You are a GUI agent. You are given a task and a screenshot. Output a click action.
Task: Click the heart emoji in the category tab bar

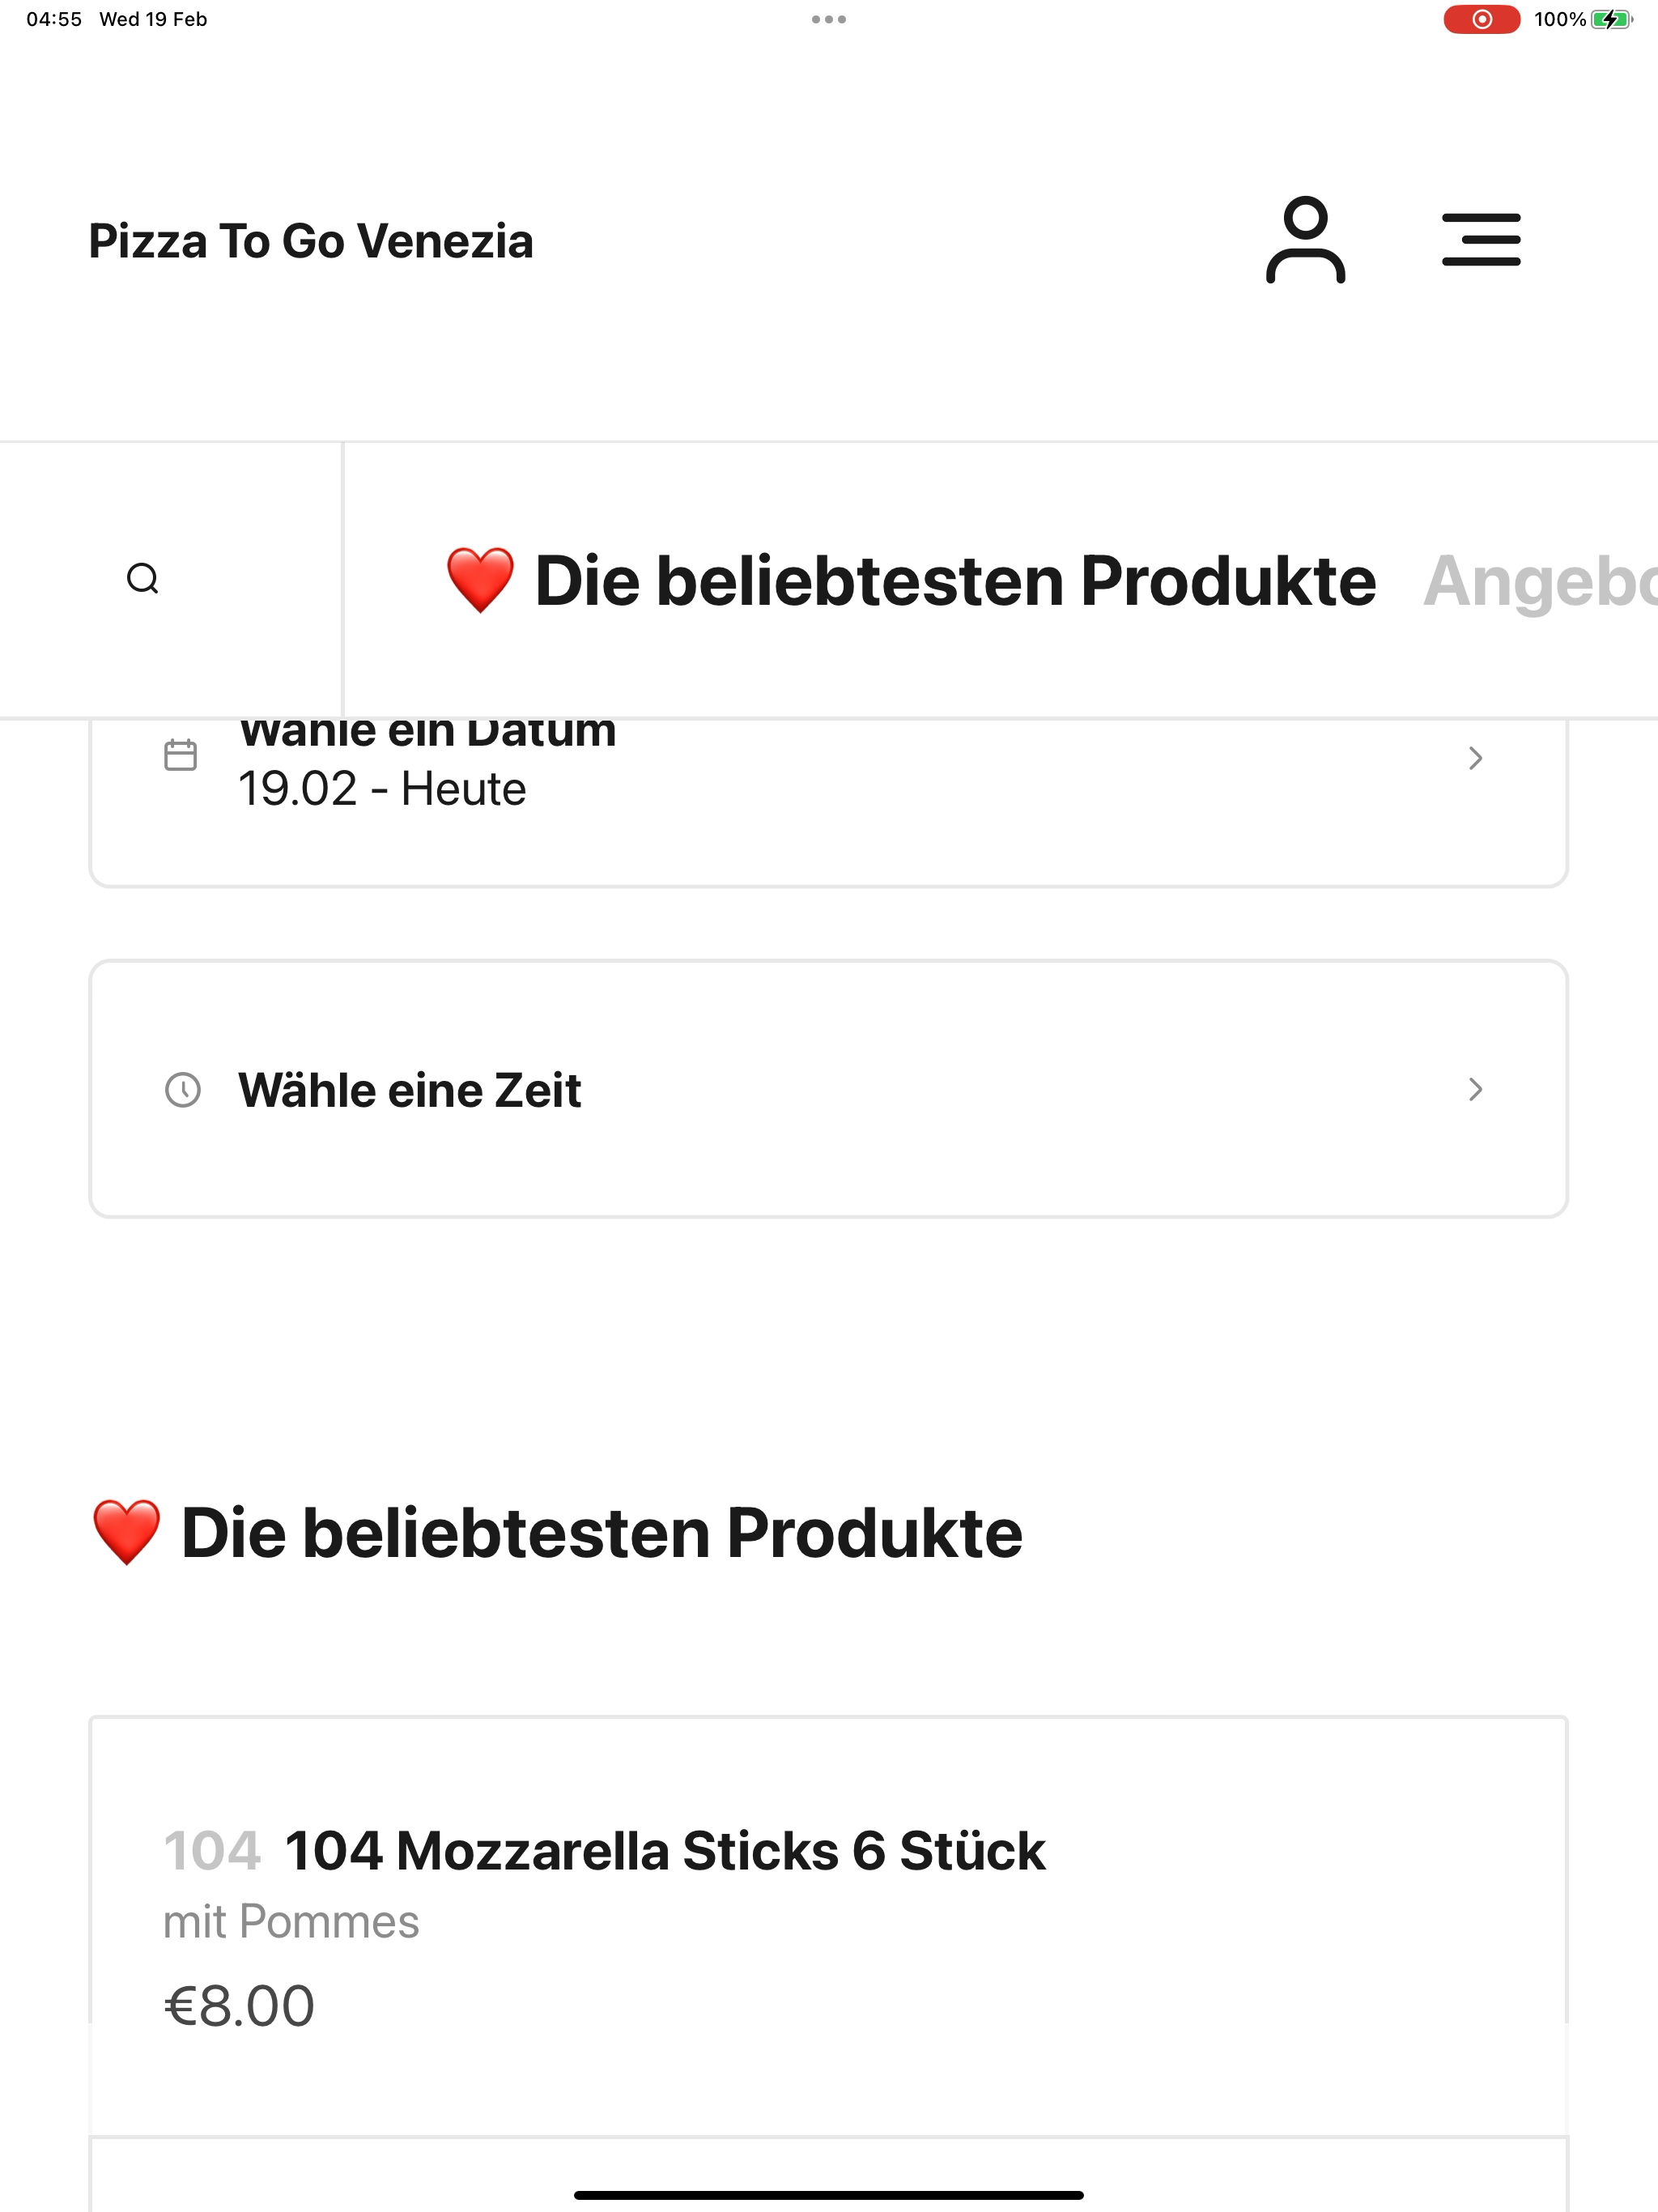click(480, 580)
